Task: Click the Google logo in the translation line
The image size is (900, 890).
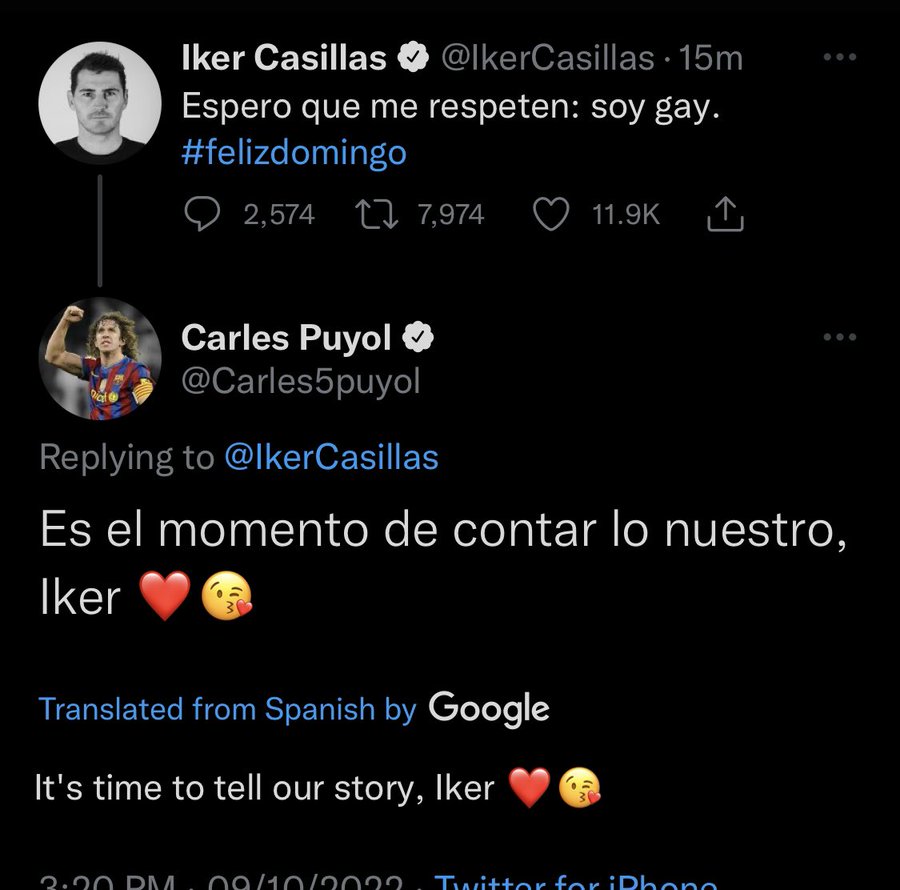Action: coord(489,708)
